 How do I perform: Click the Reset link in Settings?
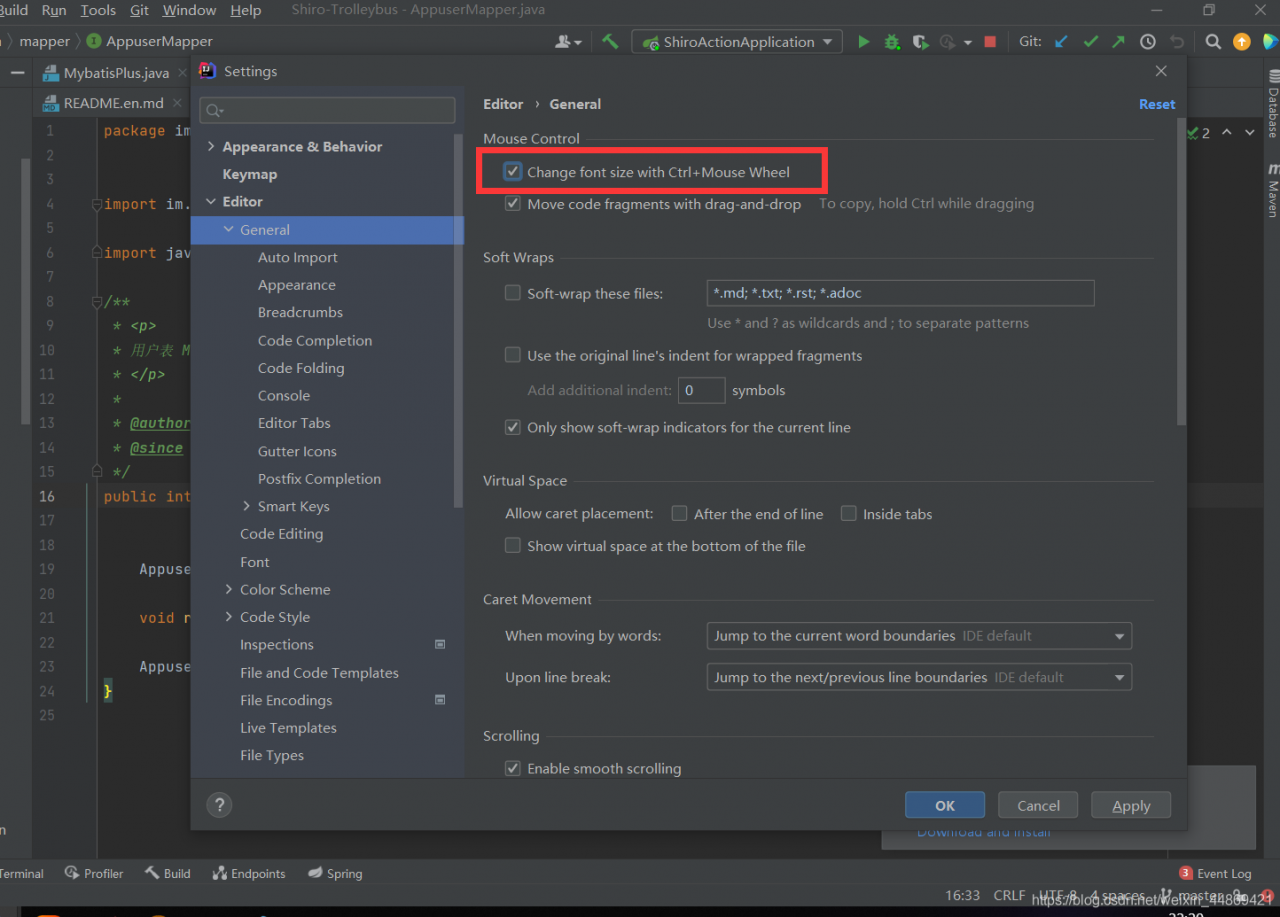point(1157,104)
